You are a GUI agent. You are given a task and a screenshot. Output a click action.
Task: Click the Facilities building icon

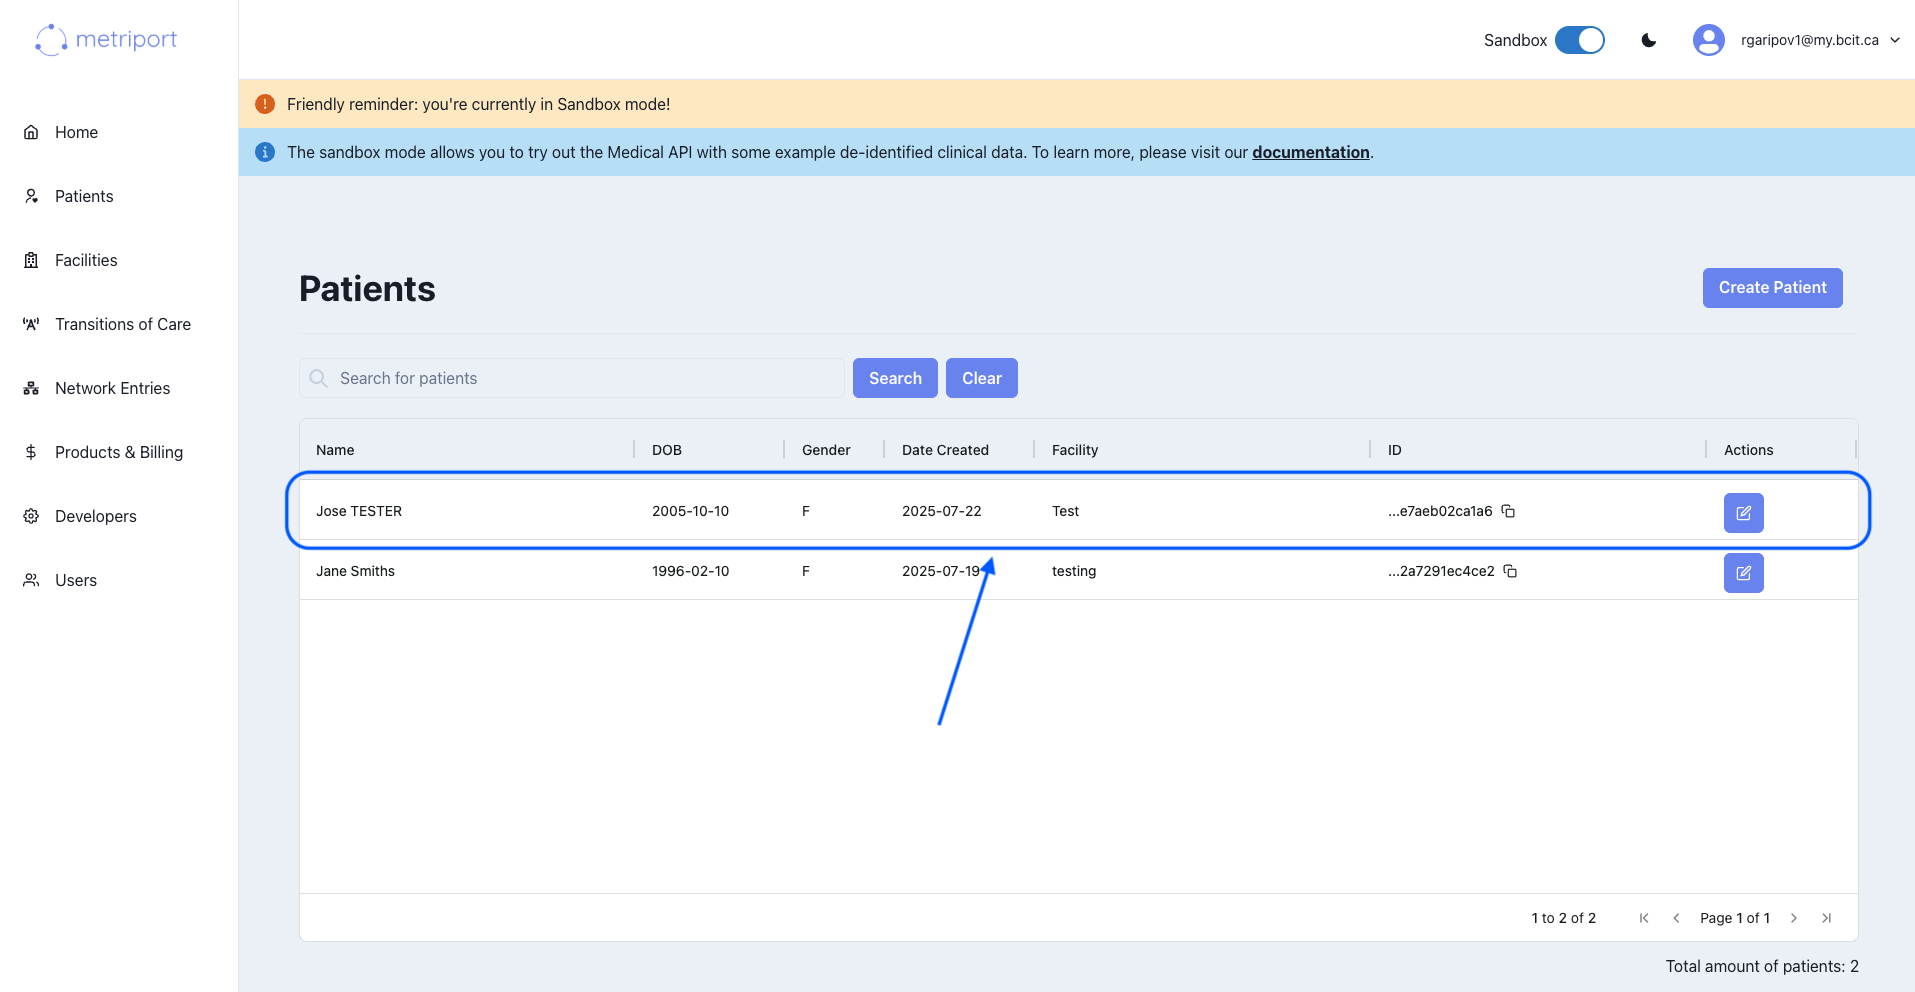click(31, 259)
